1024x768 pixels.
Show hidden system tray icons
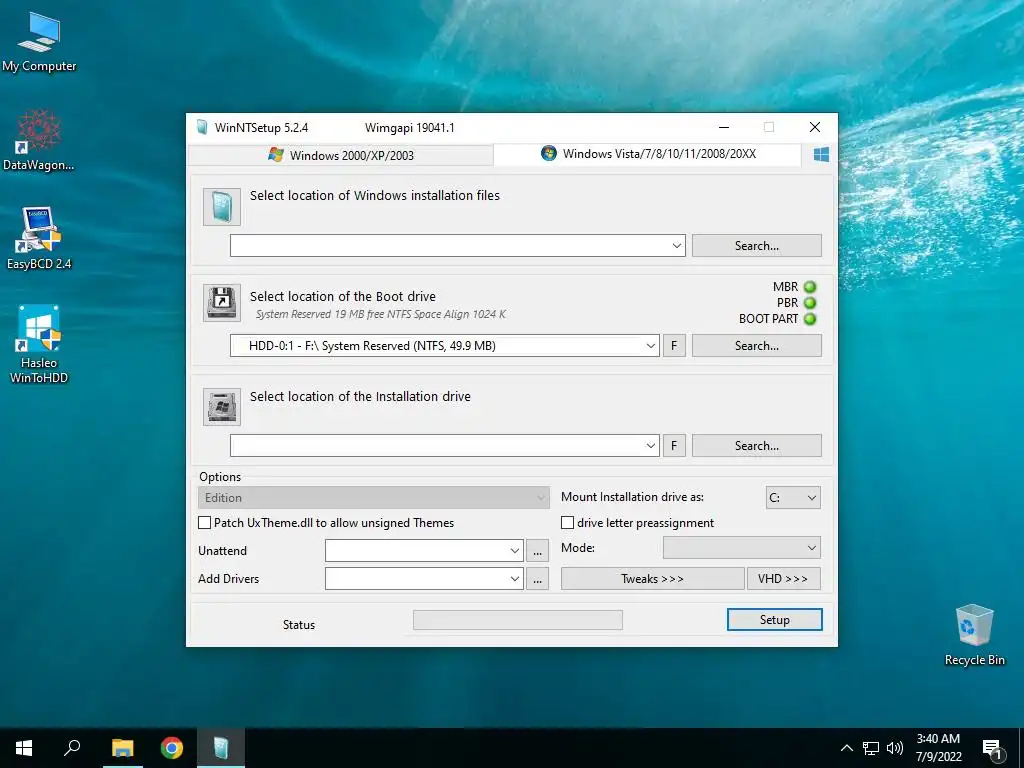[846, 748]
